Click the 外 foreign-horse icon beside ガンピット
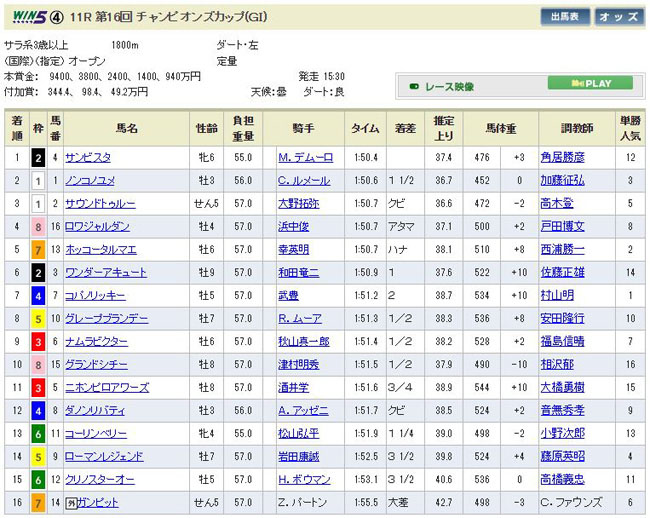 pos(70,502)
